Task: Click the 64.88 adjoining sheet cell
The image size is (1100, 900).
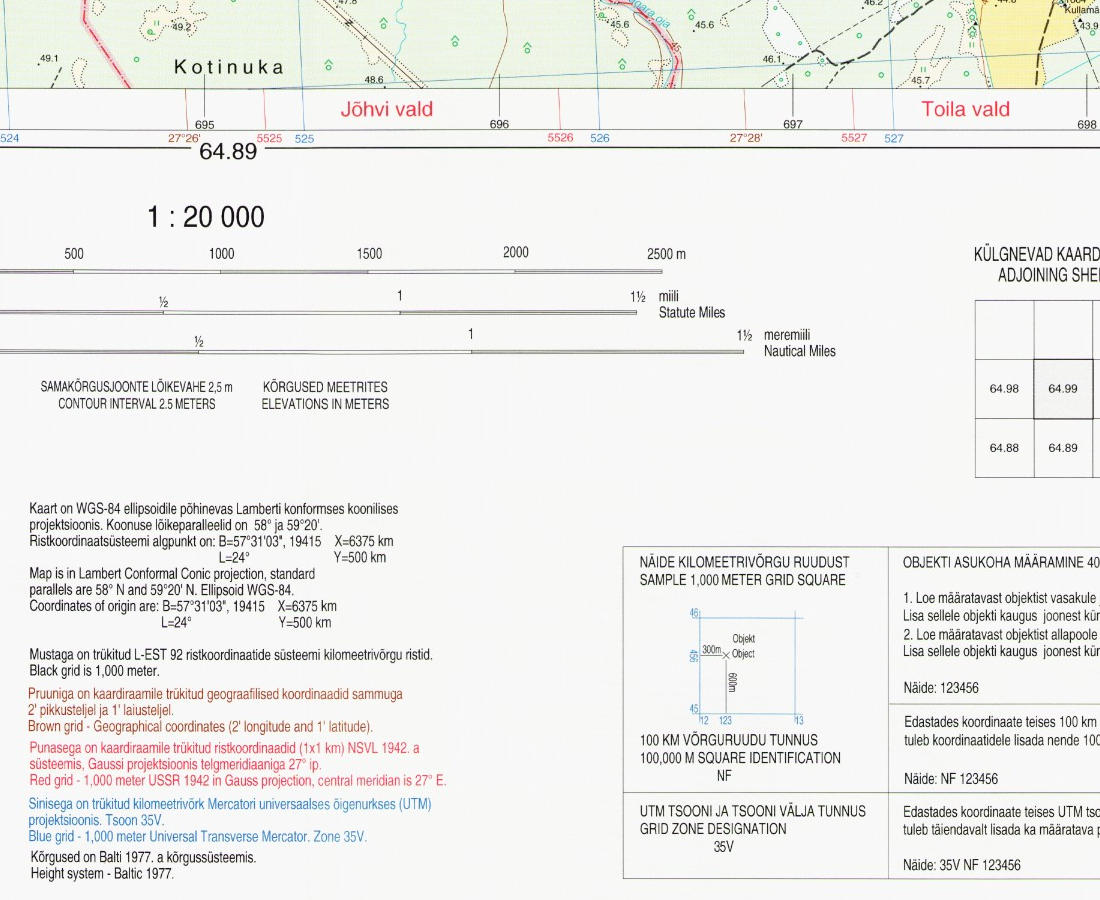Action: (1004, 448)
